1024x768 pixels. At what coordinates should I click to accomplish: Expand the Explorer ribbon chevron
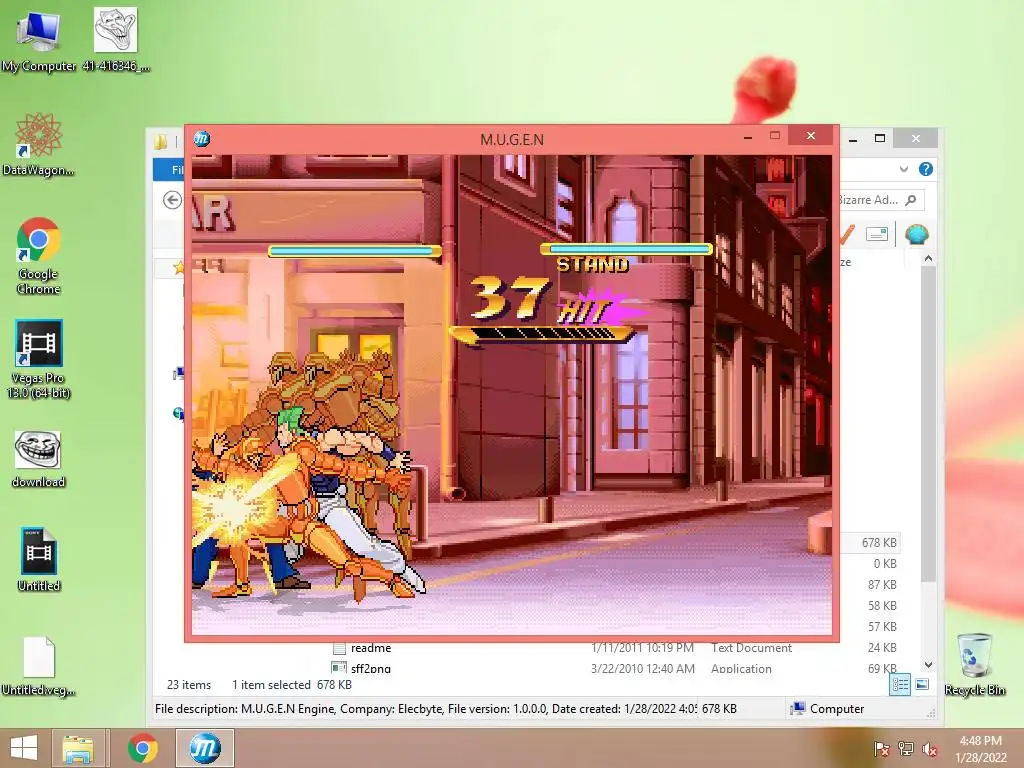click(904, 169)
